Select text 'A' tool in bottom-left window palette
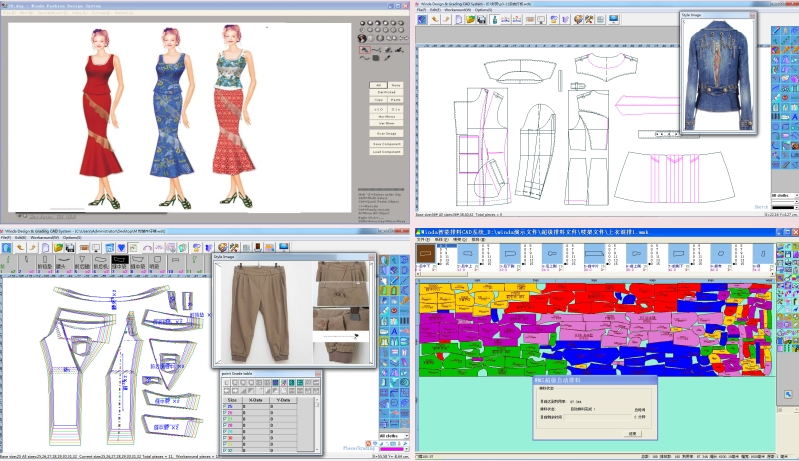The image size is (799, 461). (x=394, y=331)
